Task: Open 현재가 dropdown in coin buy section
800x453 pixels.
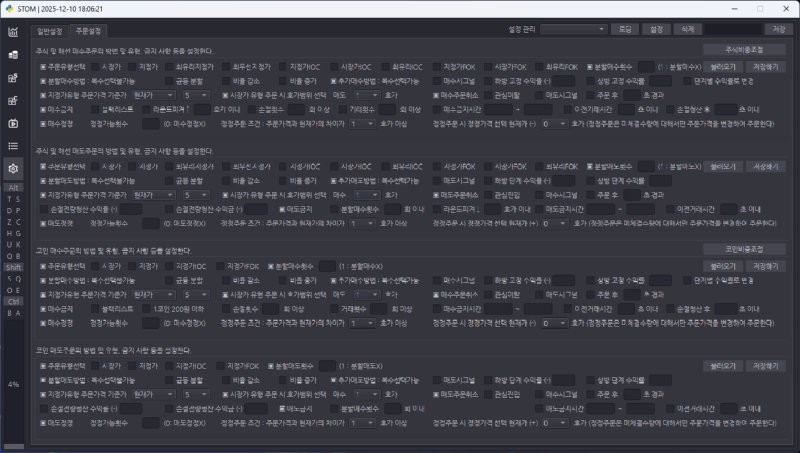Action: pyautogui.click(x=153, y=294)
